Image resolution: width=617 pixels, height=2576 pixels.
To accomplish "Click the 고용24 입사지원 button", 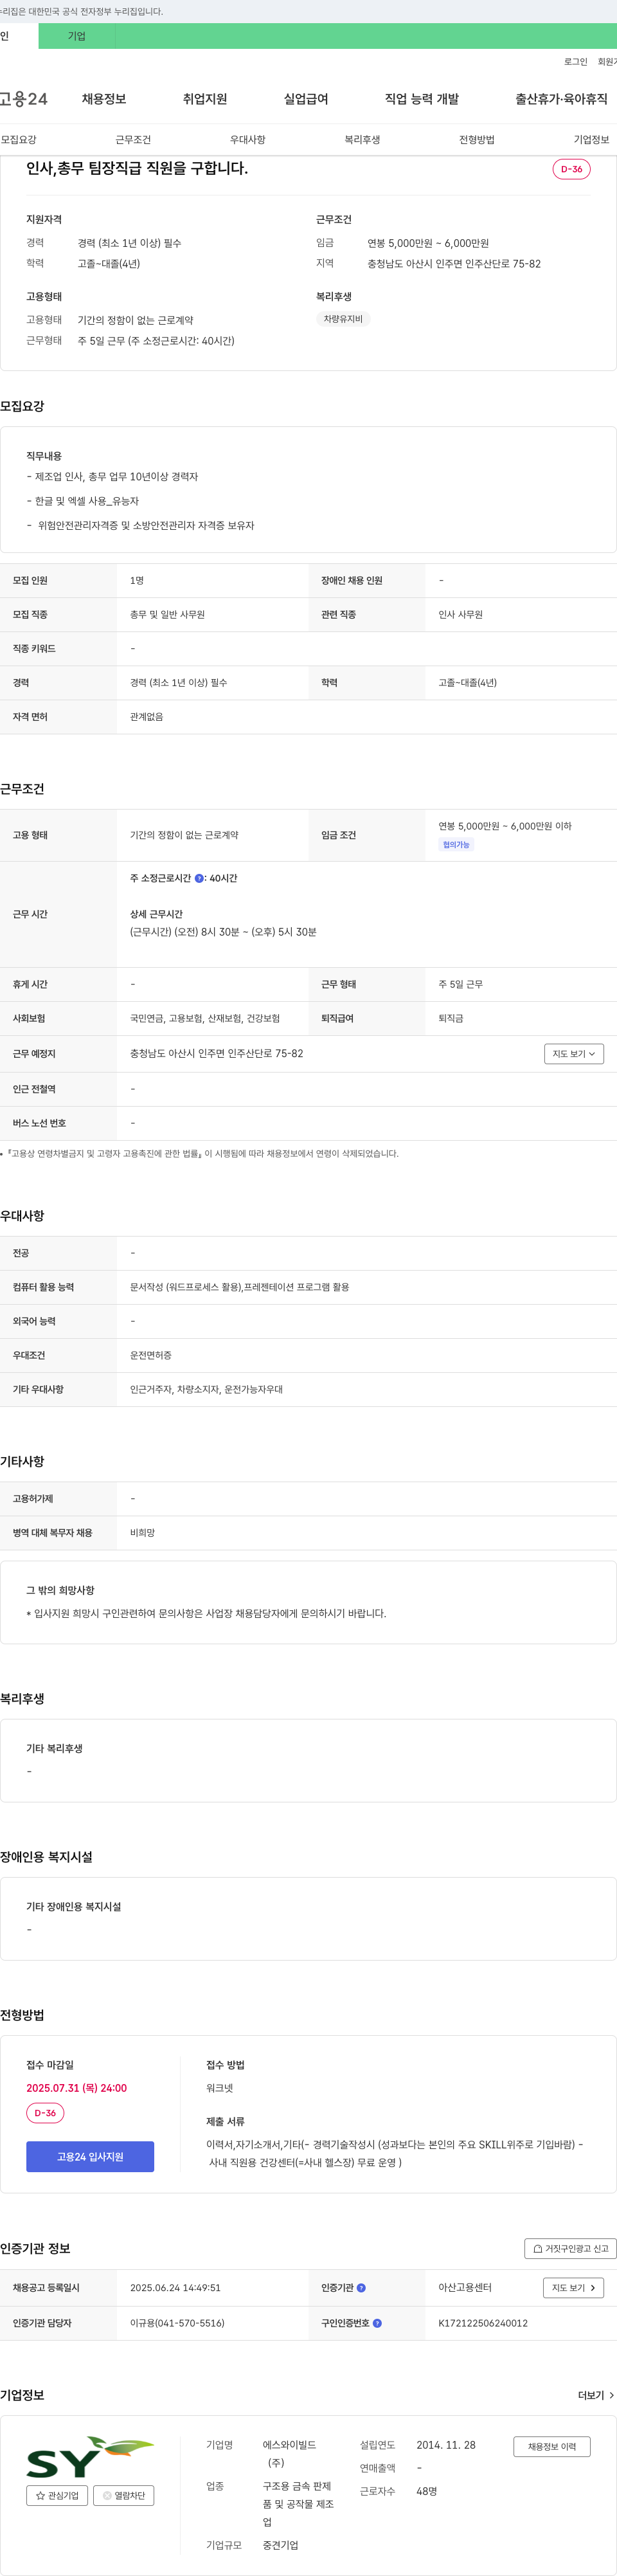I will pos(90,2157).
